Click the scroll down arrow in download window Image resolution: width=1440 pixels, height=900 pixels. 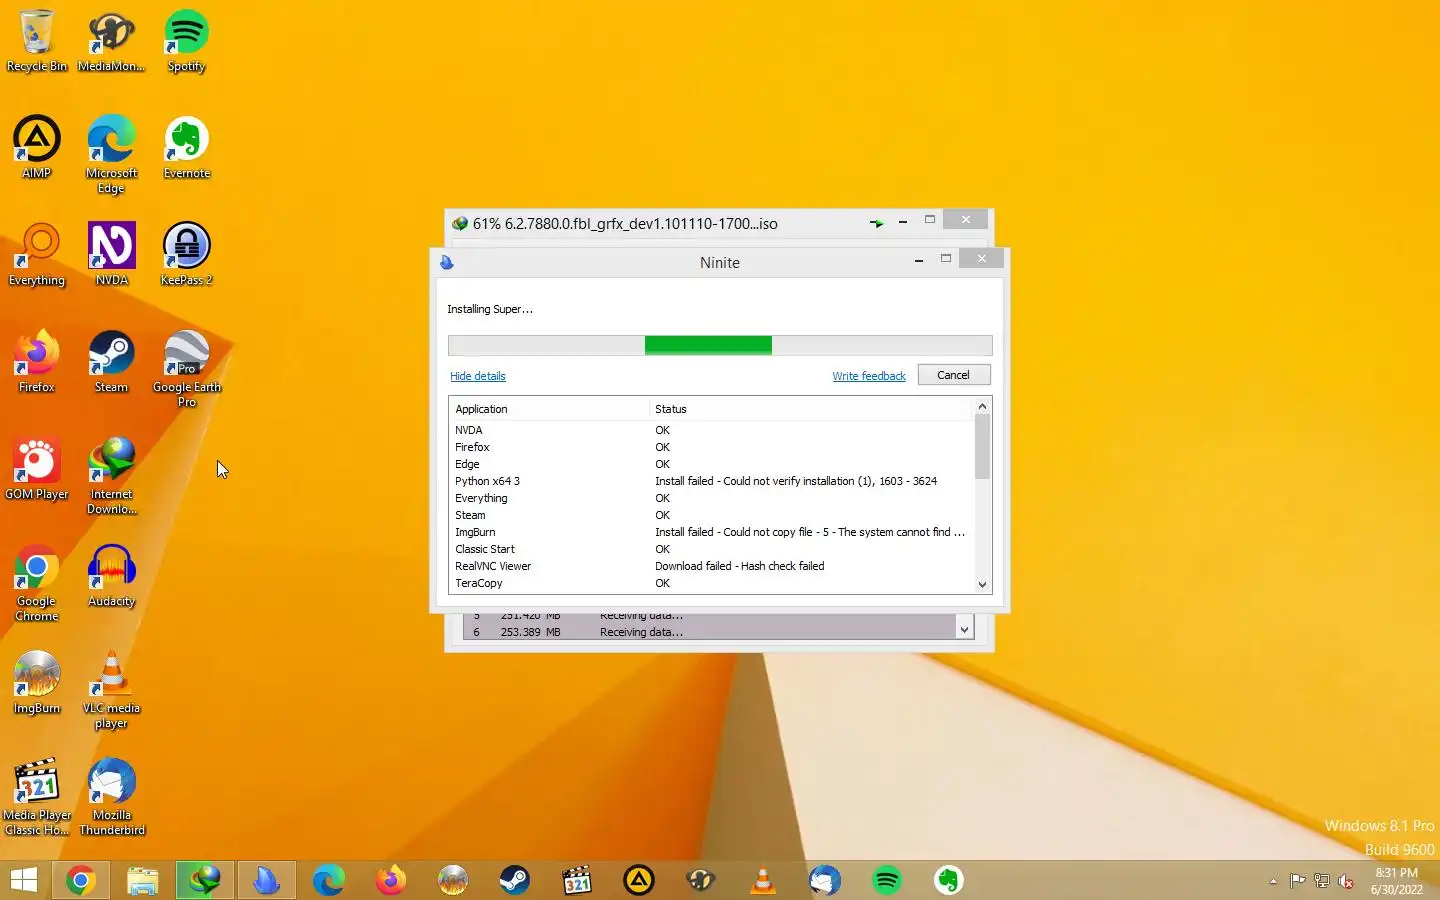click(x=964, y=629)
